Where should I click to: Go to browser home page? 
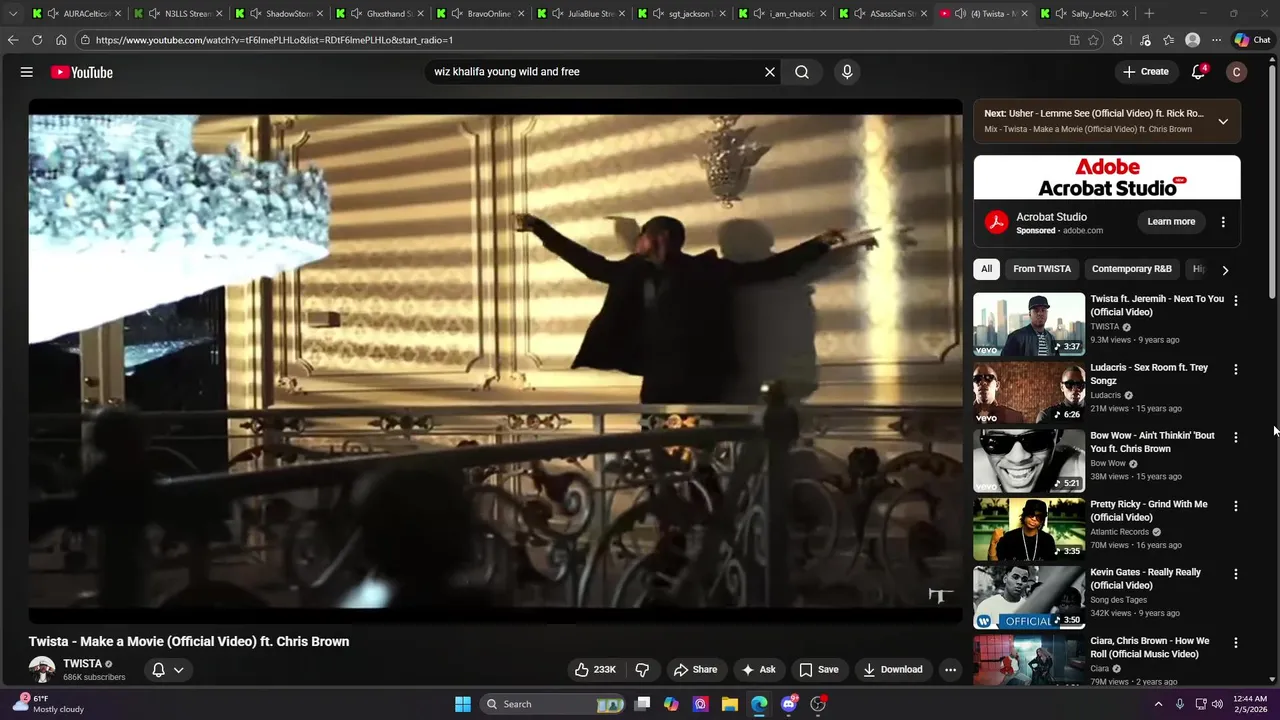coord(61,40)
